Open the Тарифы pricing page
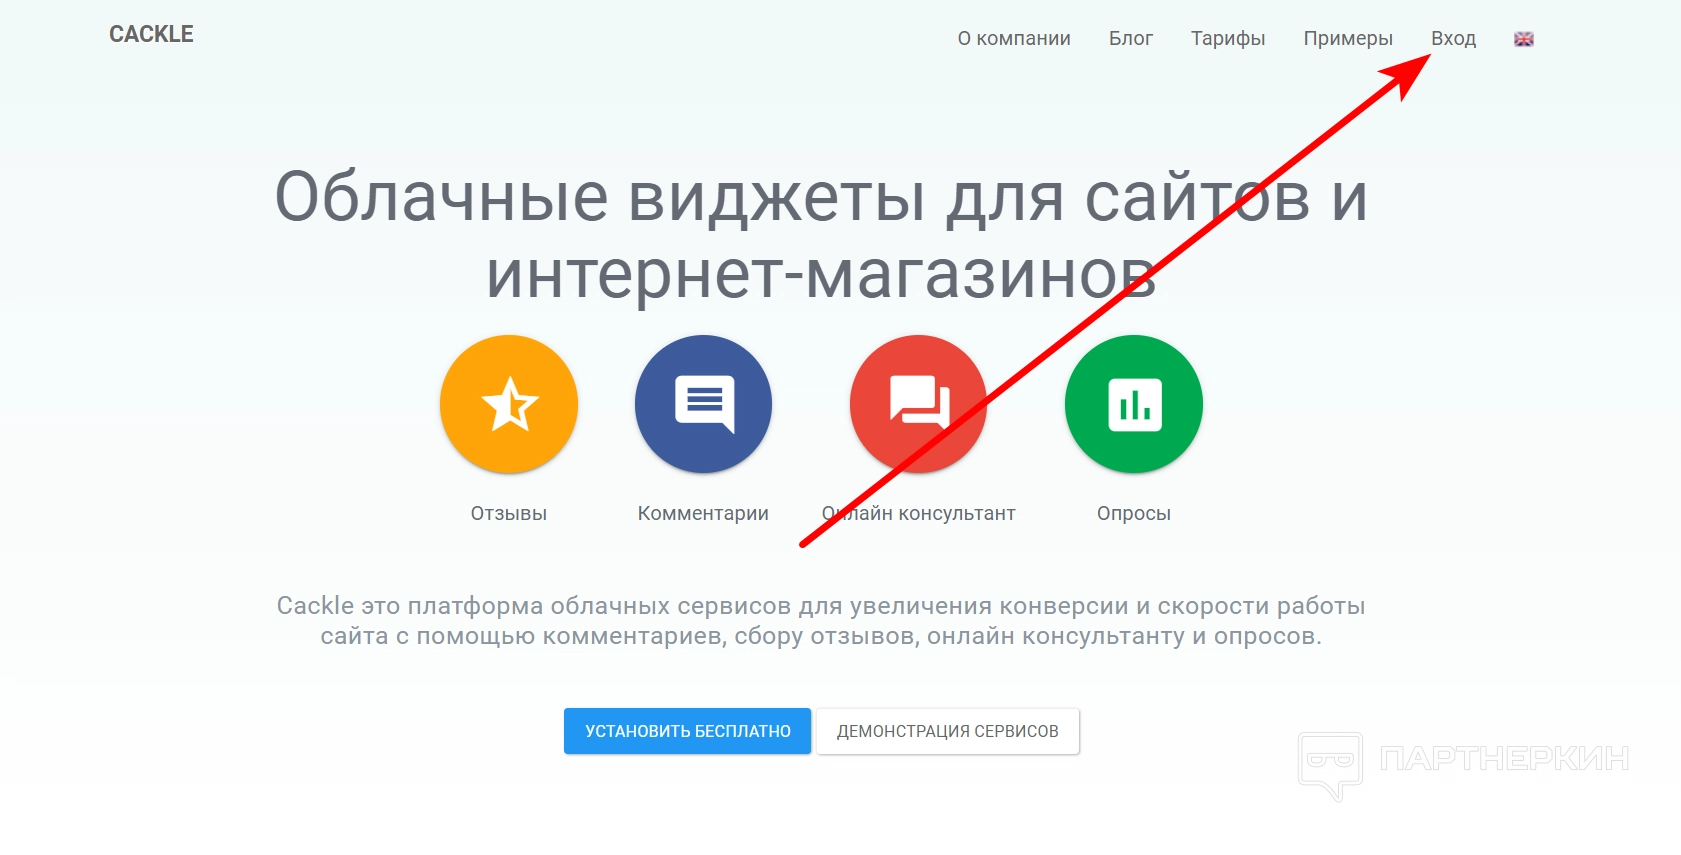The width and height of the screenshot is (1681, 855). pyautogui.click(x=1228, y=38)
